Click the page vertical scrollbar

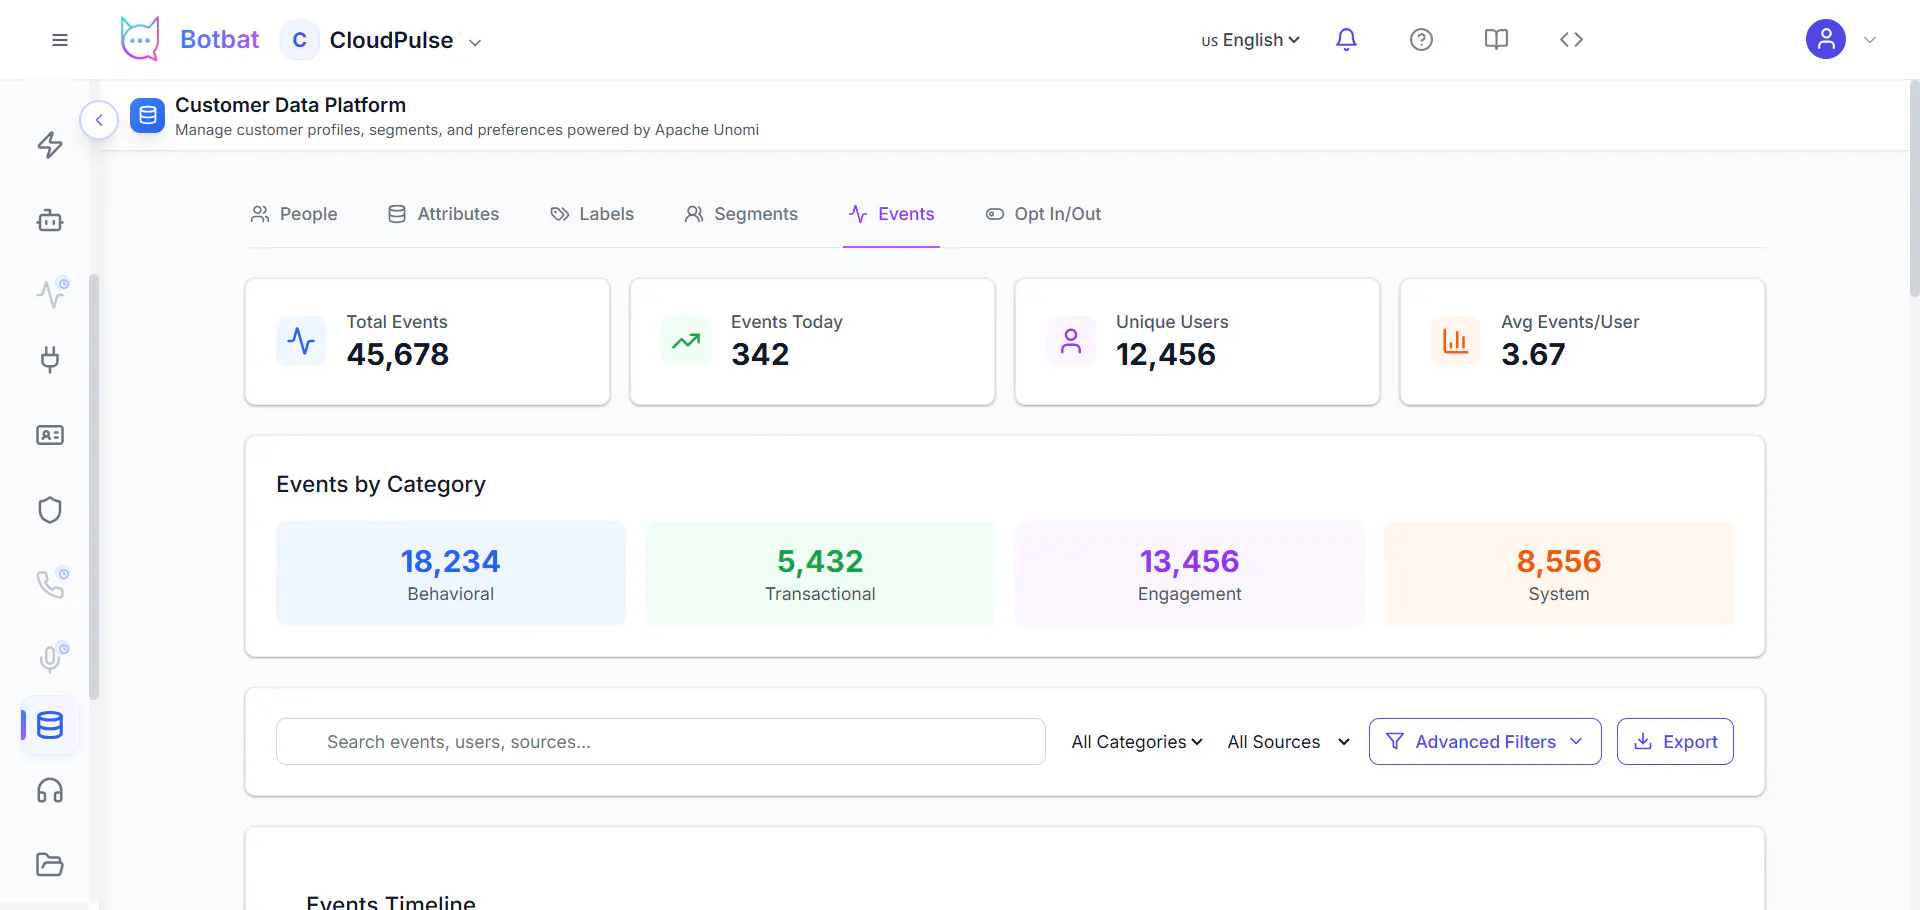(x=1914, y=190)
